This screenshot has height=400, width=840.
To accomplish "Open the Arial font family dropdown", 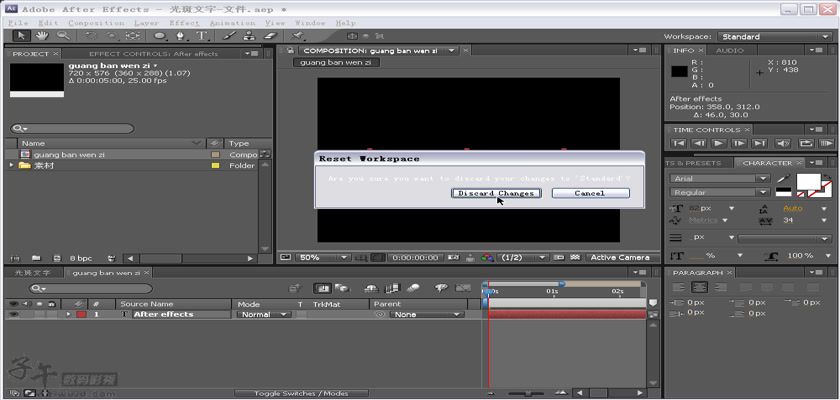I will 719,178.
